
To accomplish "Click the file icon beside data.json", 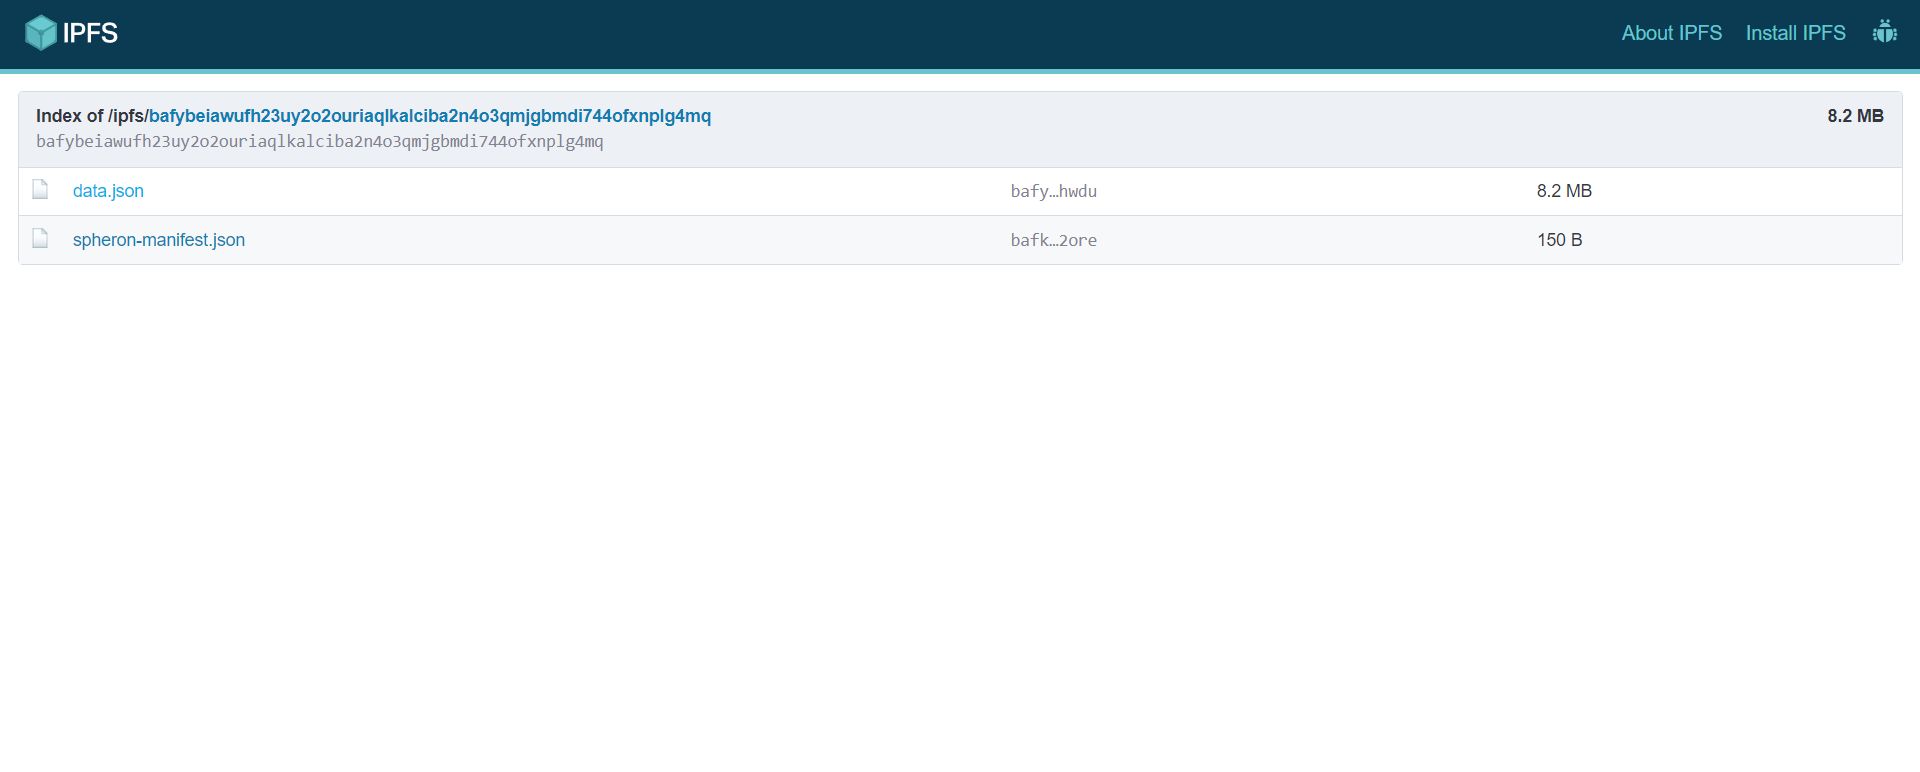I will click(40, 190).
